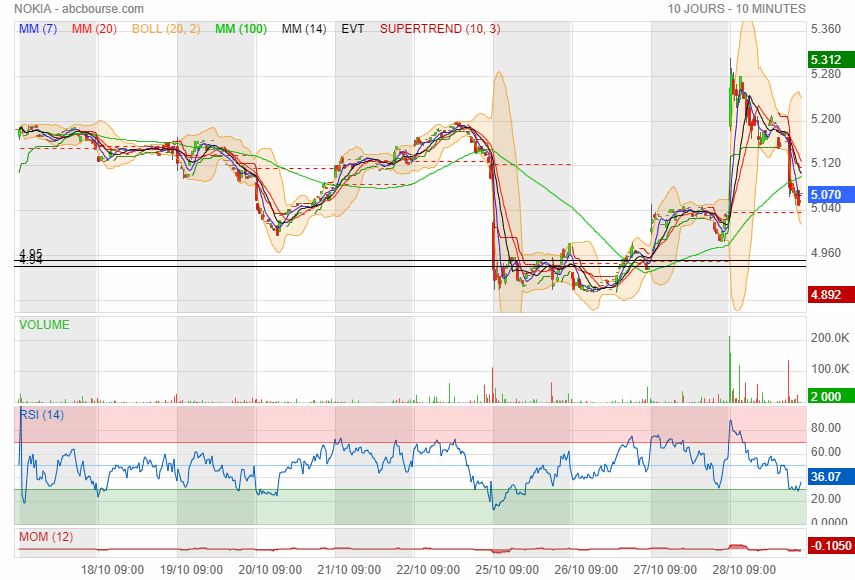This screenshot has width=855, height=580.
Task: Click the 28/10 09:00 date label
Action: point(744,570)
